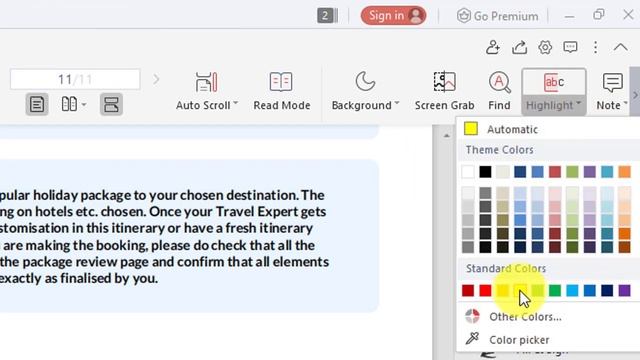
Task: Pick purple theme color in top row
Action: pos(589,172)
